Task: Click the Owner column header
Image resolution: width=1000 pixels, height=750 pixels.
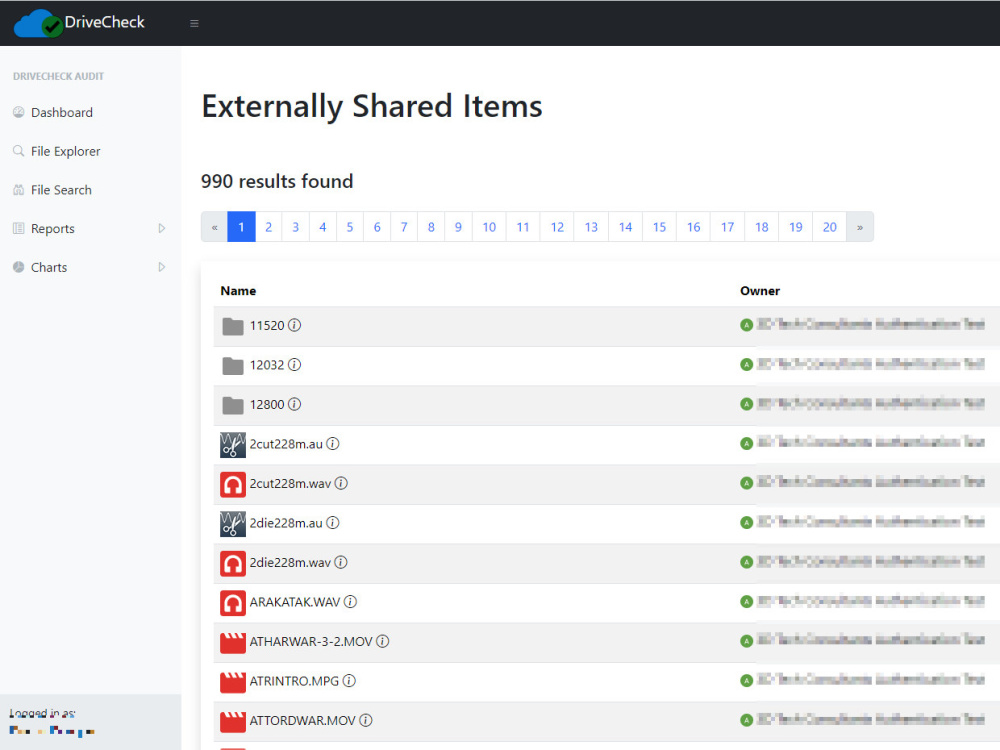Action: tap(760, 291)
